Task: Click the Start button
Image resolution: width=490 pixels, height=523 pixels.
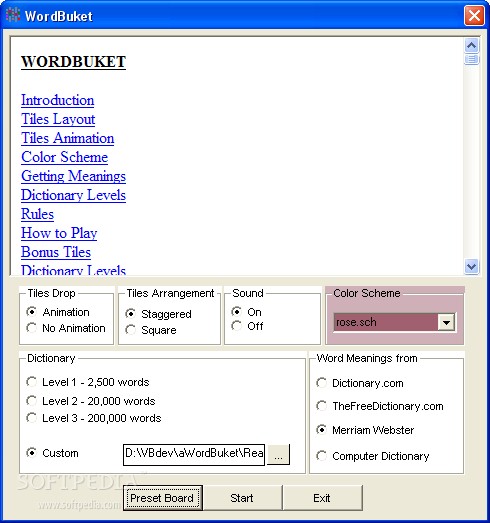Action: click(242, 498)
